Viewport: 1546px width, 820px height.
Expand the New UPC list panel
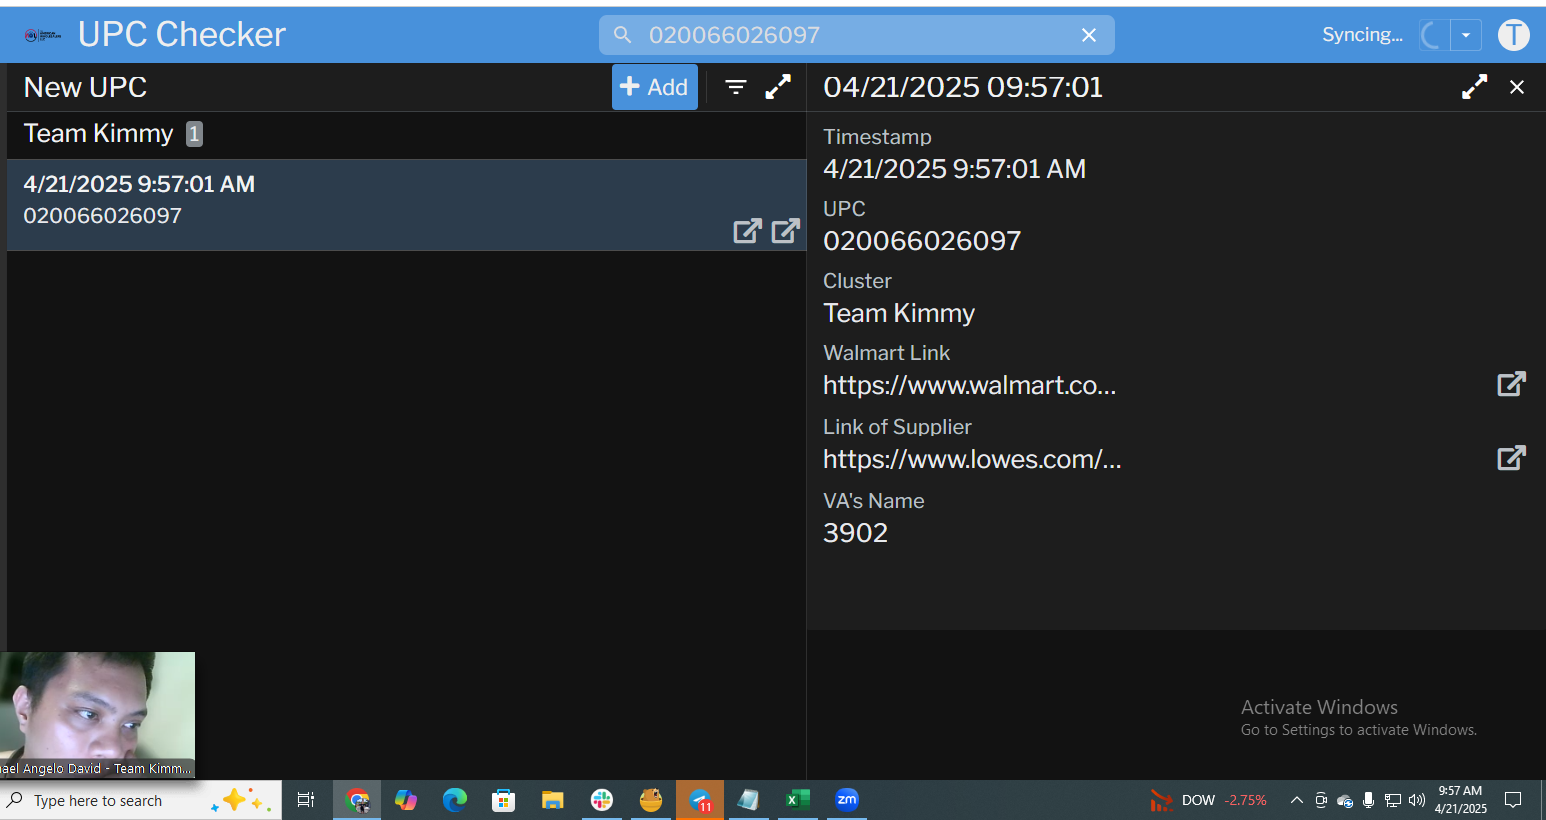(x=778, y=87)
